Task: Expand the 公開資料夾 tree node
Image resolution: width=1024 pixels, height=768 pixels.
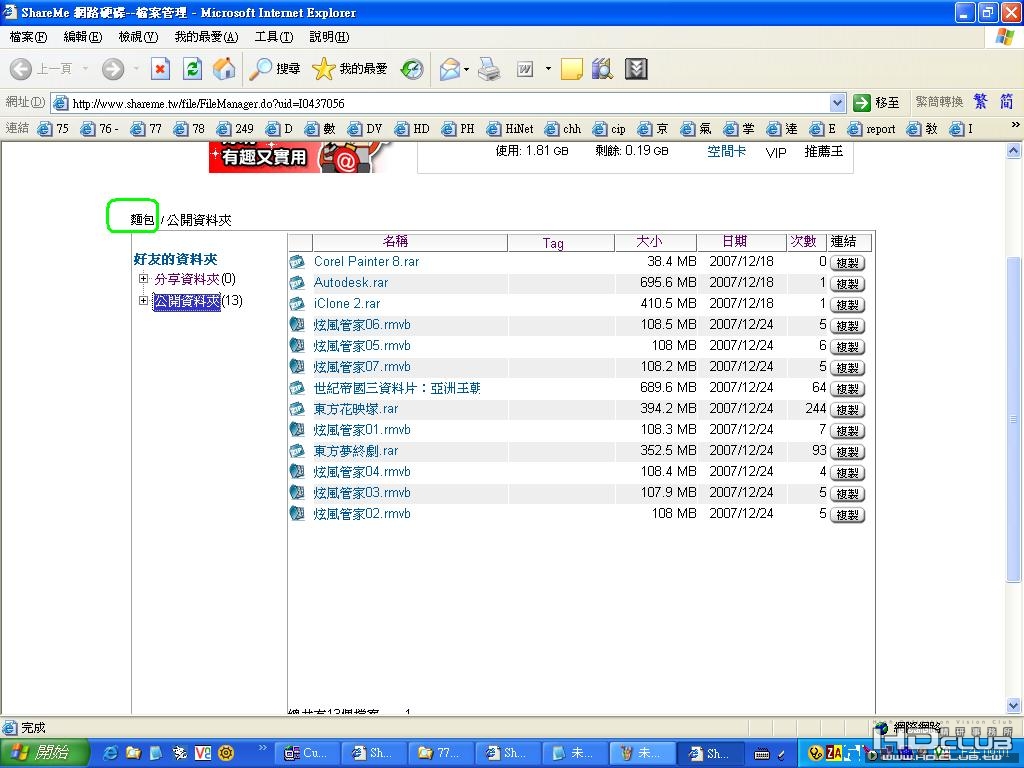Action: (x=143, y=300)
